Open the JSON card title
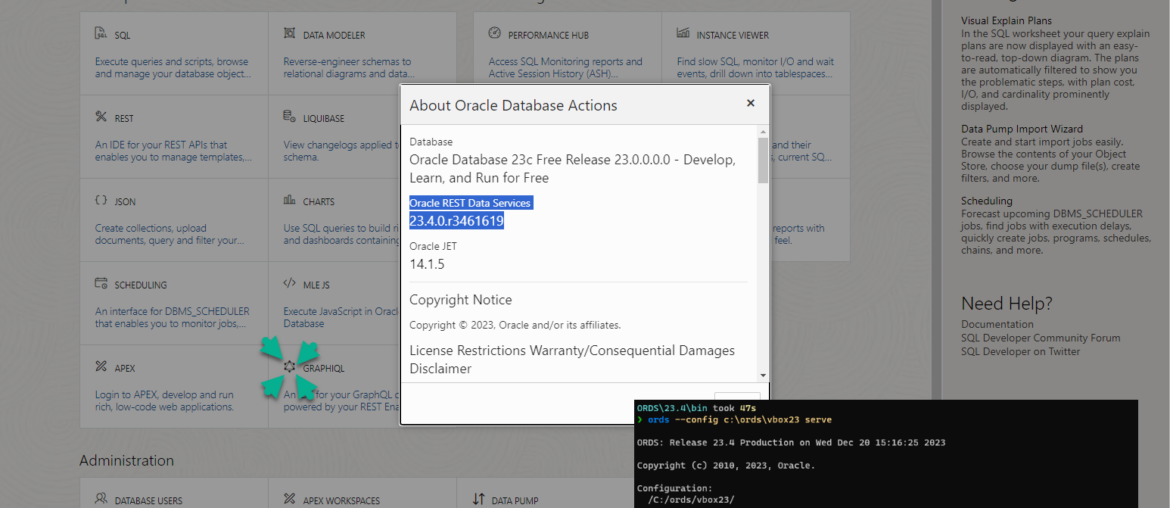The width and height of the screenshot is (1170, 508). point(125,202)
